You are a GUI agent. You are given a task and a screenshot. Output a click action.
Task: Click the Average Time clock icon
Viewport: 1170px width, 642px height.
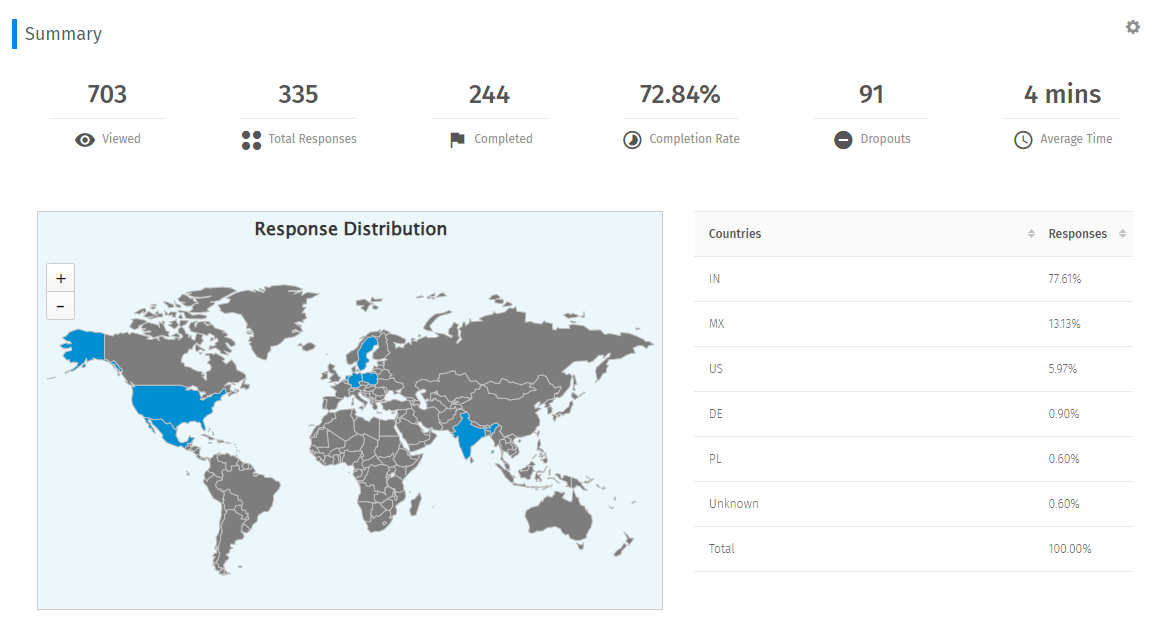[1023, 140]
